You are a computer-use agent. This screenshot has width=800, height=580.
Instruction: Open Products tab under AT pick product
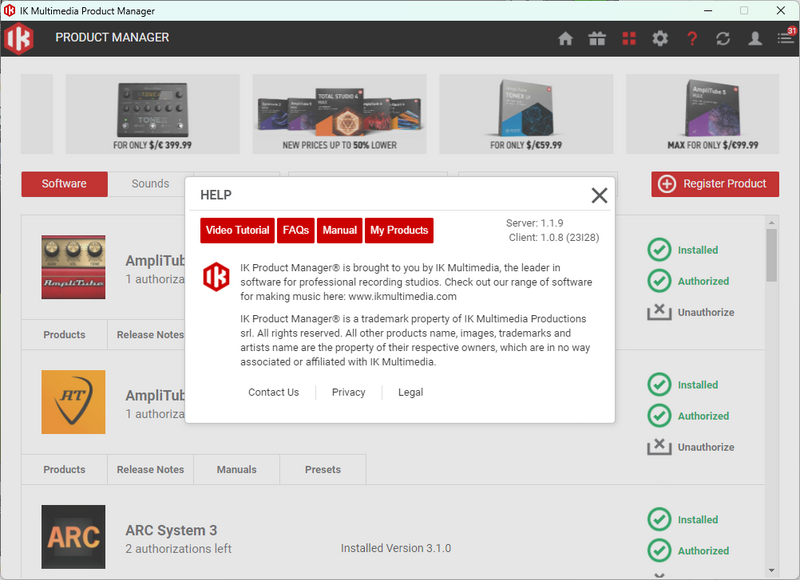pyautogui.click(x=64, y=469)
